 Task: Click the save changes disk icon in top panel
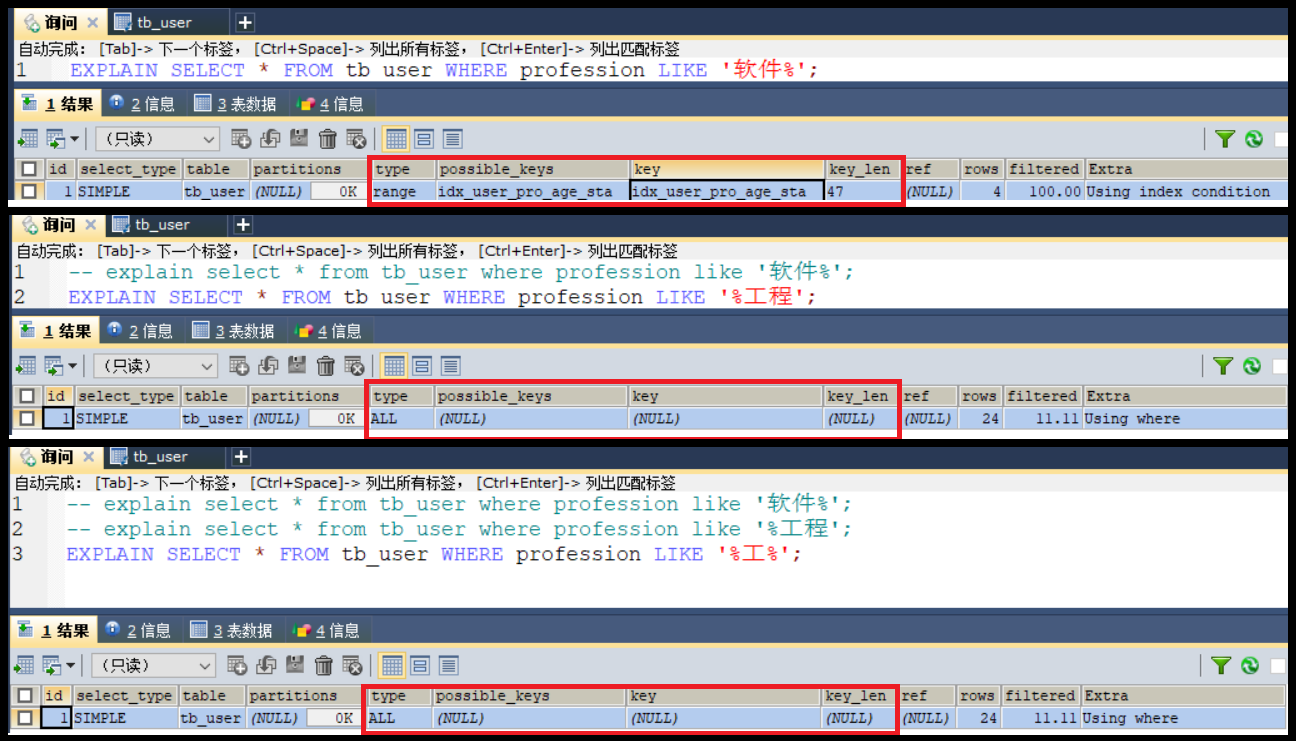pyautogui.click(x=298, y=139)
